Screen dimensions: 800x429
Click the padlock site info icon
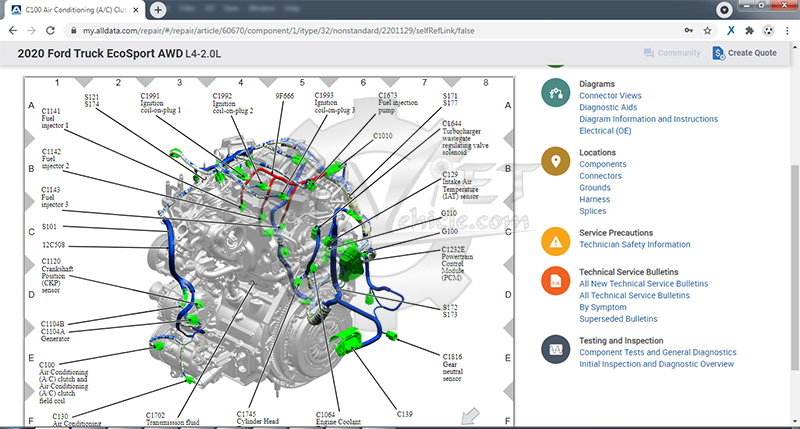point(74,31)
